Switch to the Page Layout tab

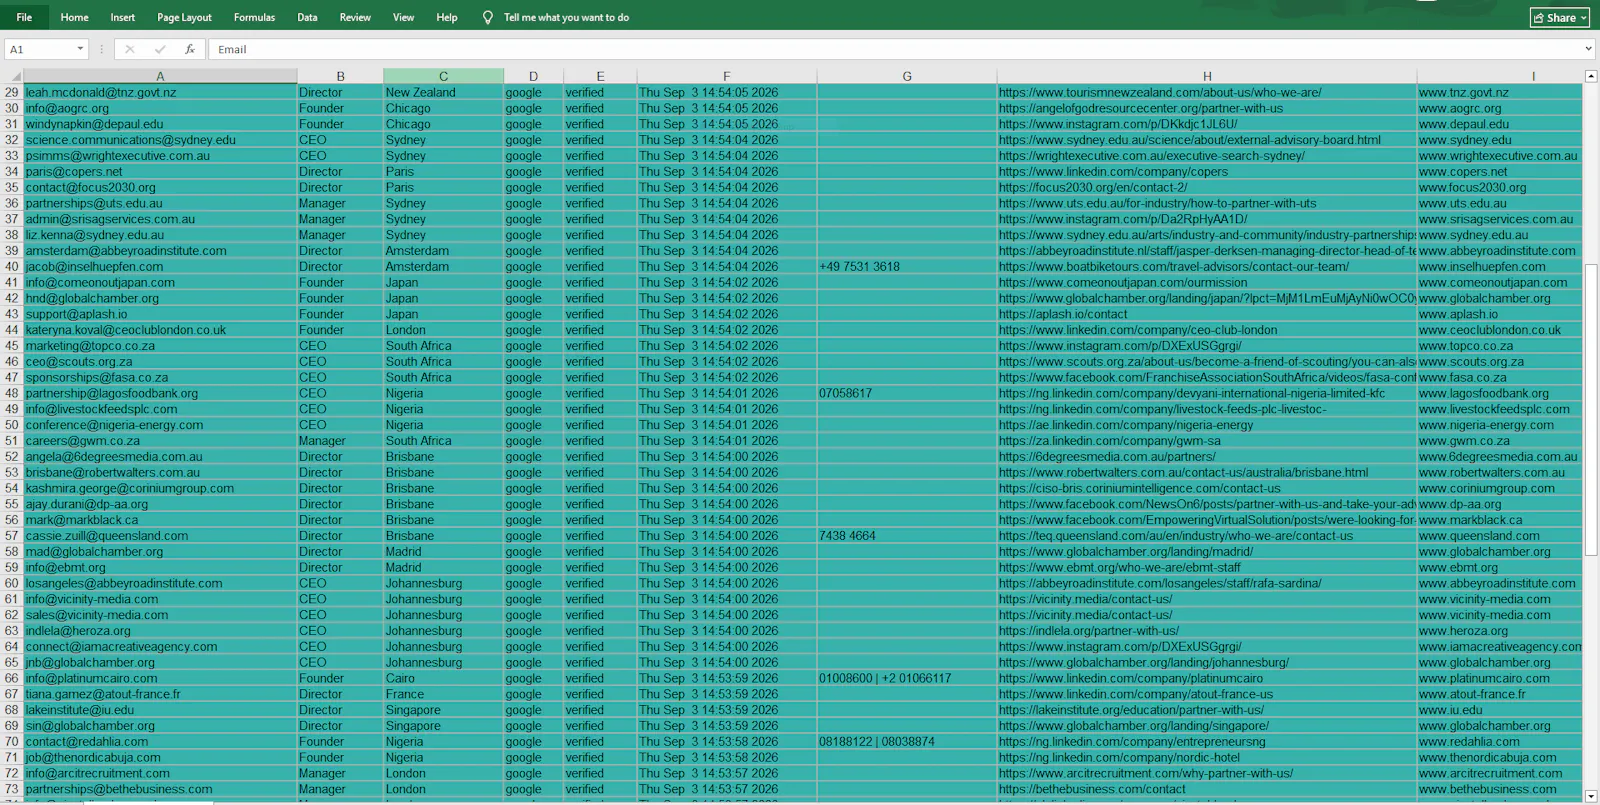click(184, 17)
